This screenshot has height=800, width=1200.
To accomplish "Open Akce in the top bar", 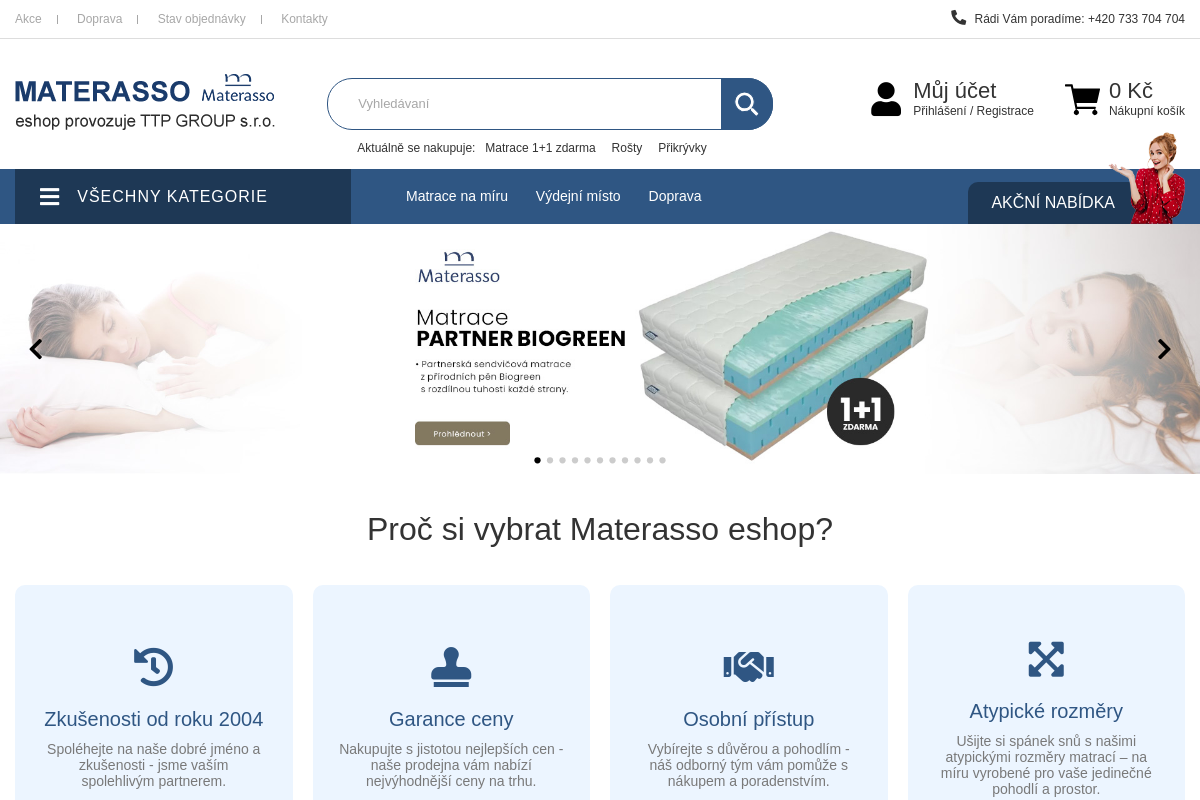I will (x=28, y=19).
